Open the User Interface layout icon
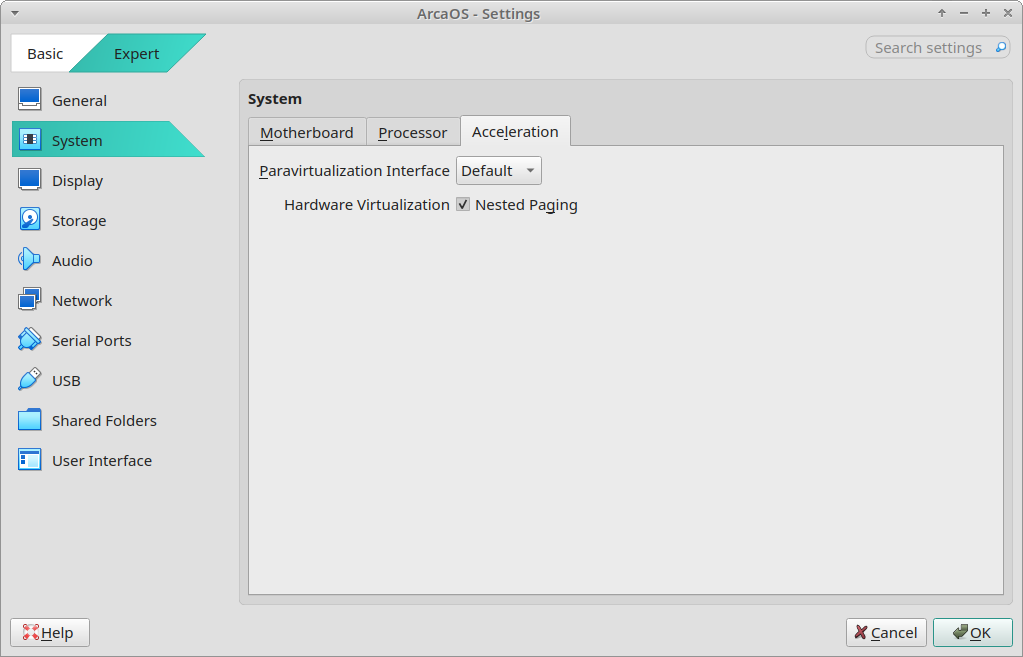 click(29, 460)
